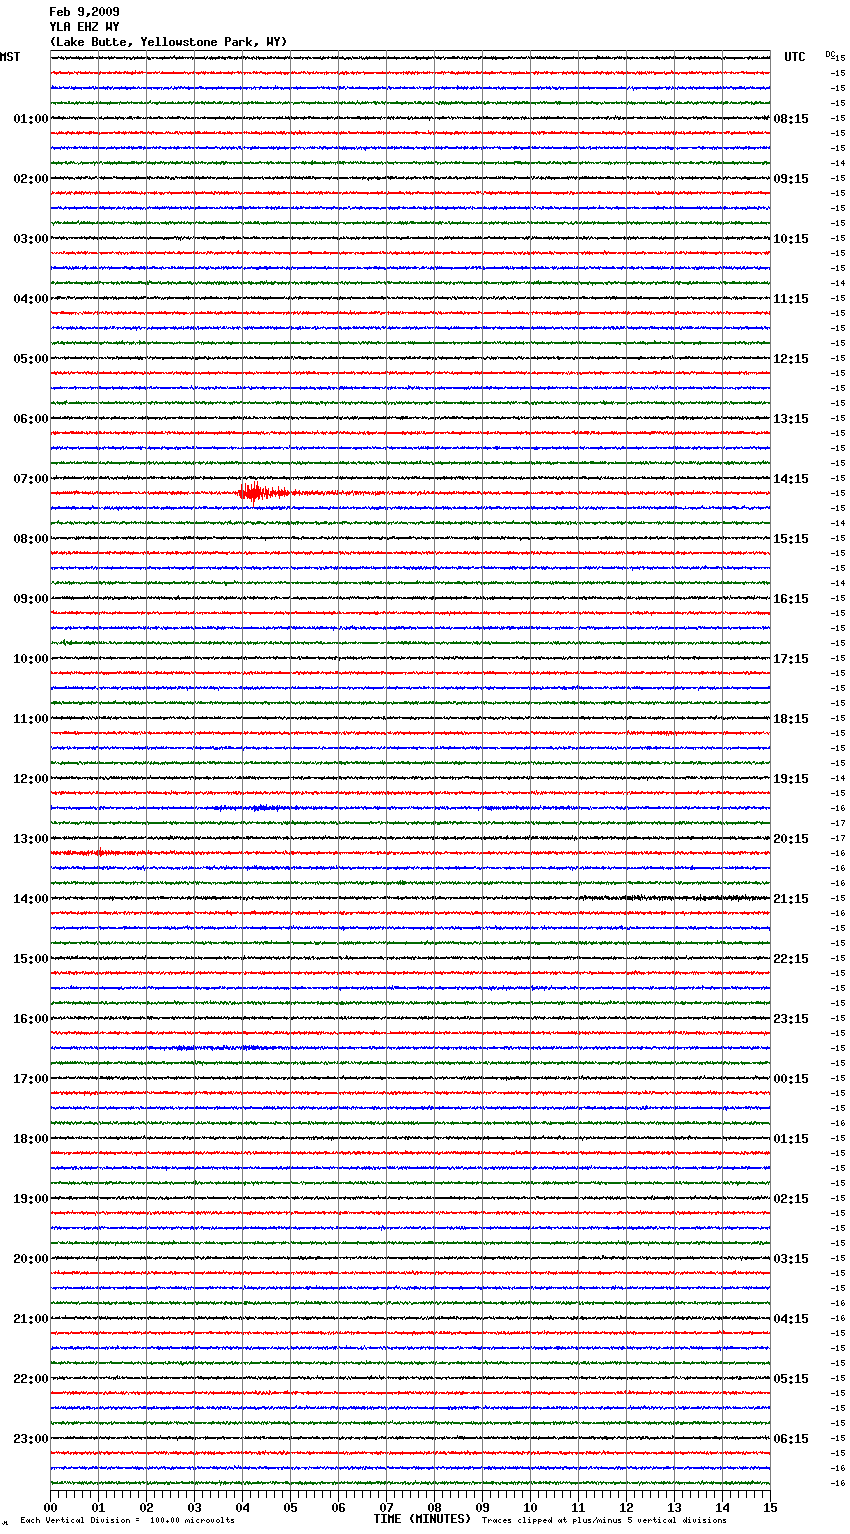This screenshot has width=850, height=1534.
Task: Click the 17:00 MST time label
Action: pos(31,1079)
